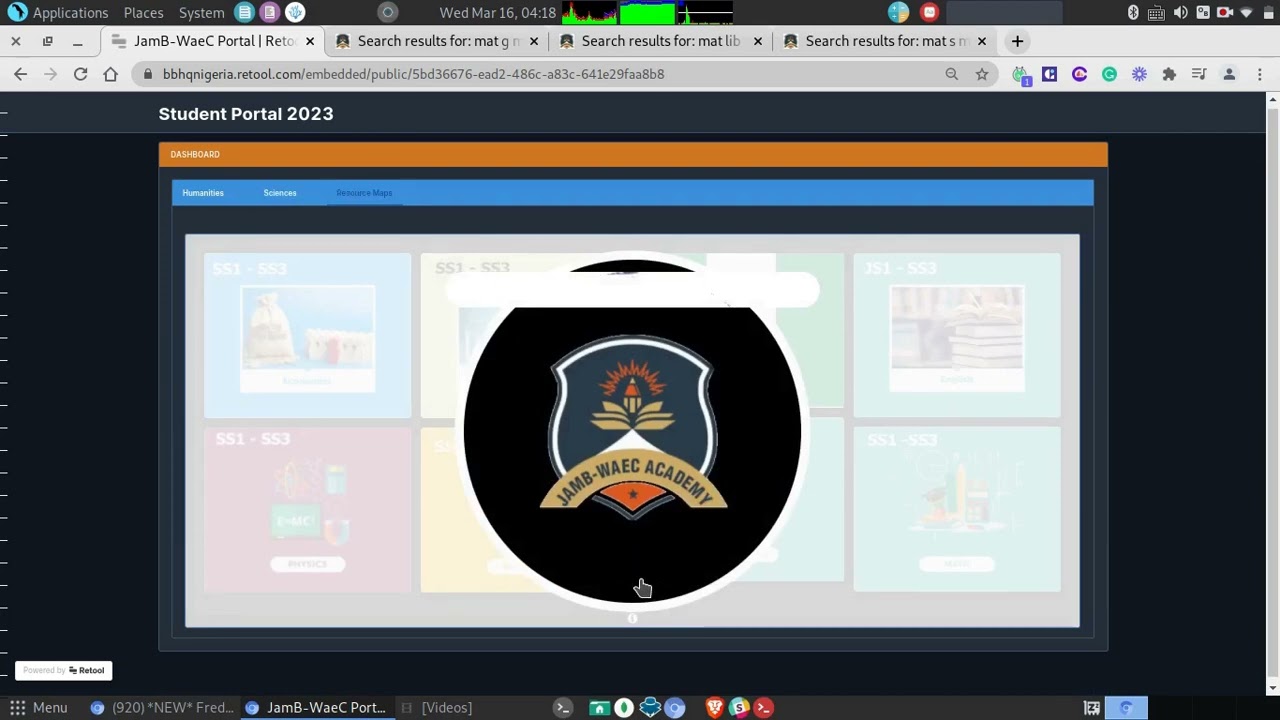Screen dimensions: 1280x720
Task: Click the Student Portal 2023 heading
Action: coord(246,114)
